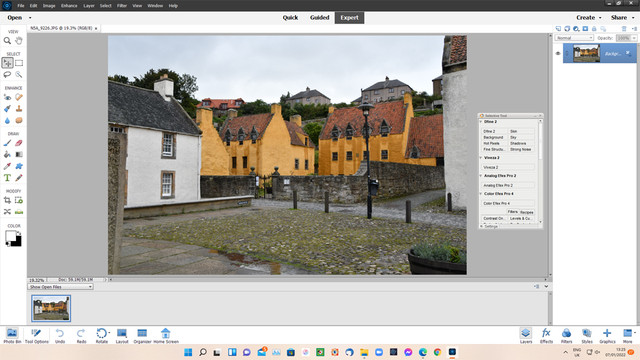
Task: Open the Graphics panel
Action: pos(607,336)
